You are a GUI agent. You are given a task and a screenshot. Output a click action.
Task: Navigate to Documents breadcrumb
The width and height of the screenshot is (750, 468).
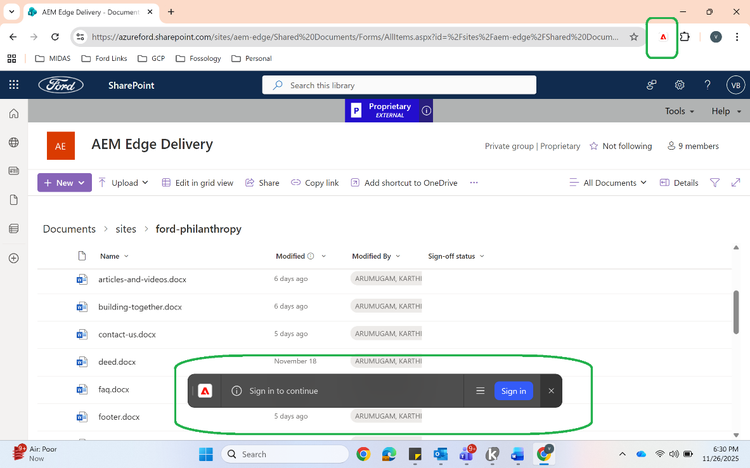(x=69, y=229)
